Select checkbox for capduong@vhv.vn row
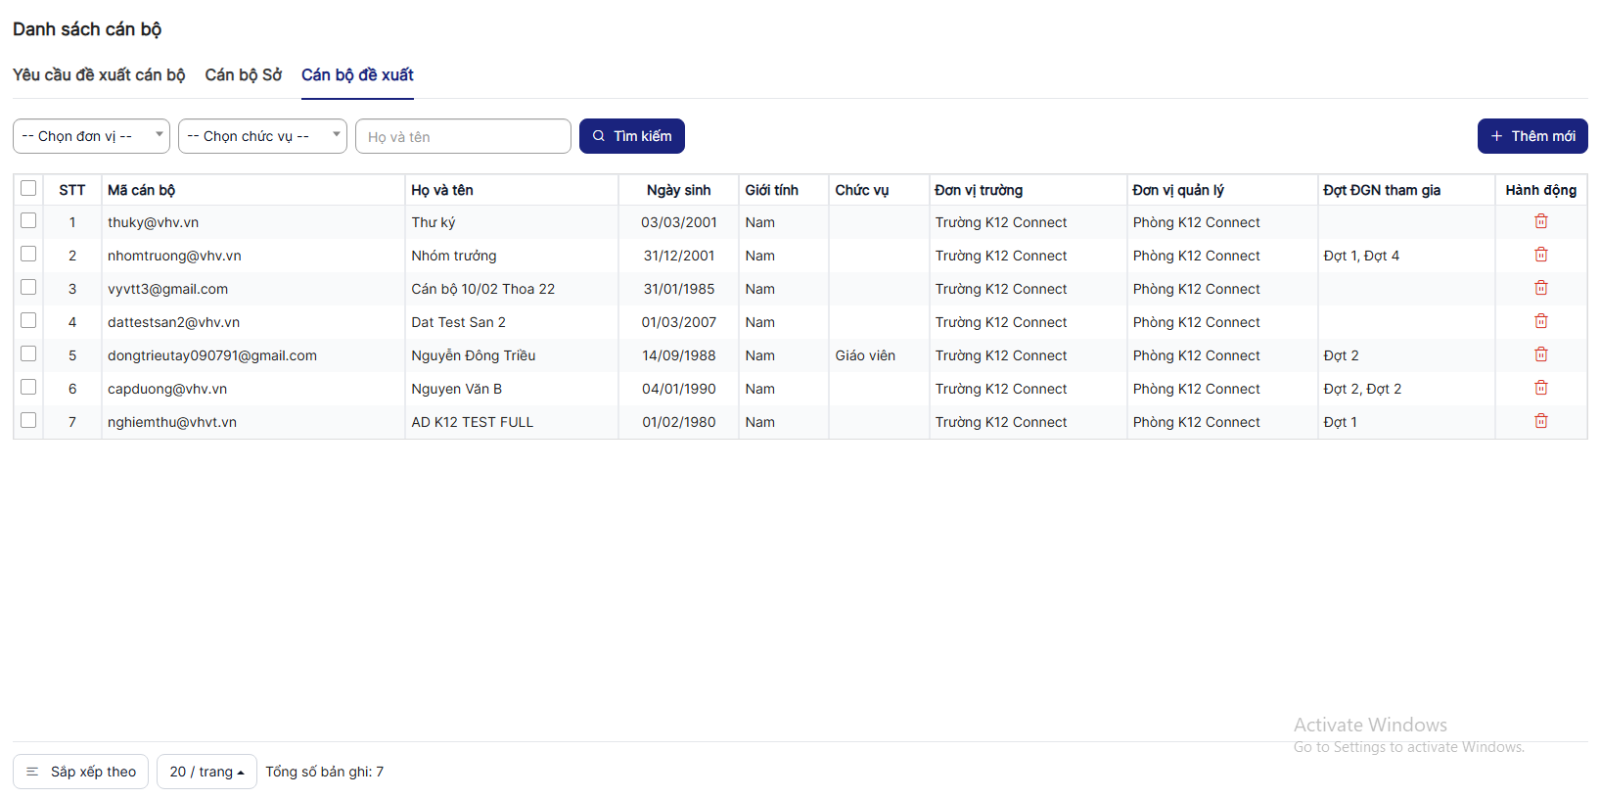Screen dimensions: 1600x798 coord(28,387)
